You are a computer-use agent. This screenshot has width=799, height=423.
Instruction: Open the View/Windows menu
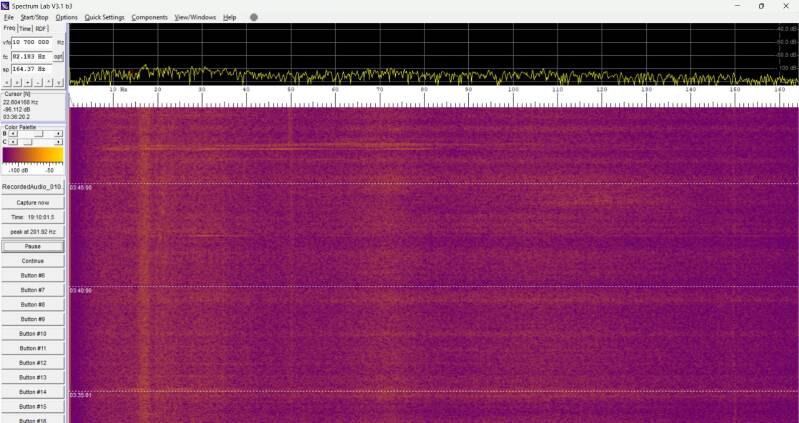(x=195, y=17)
